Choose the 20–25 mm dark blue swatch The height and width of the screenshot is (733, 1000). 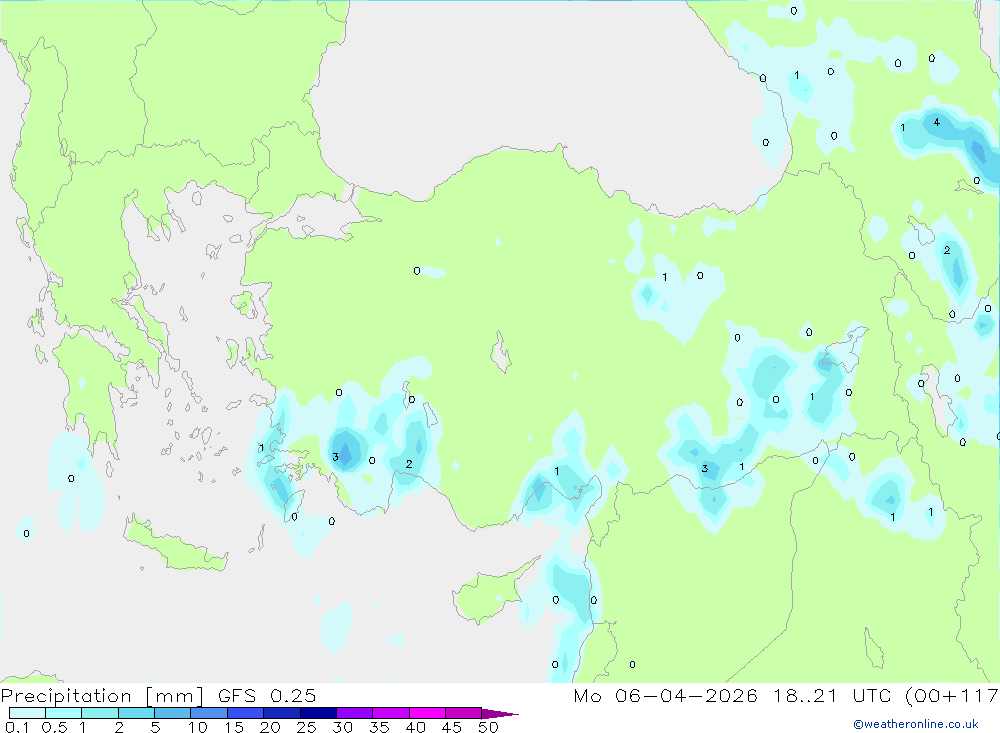[x=282, y=713]
